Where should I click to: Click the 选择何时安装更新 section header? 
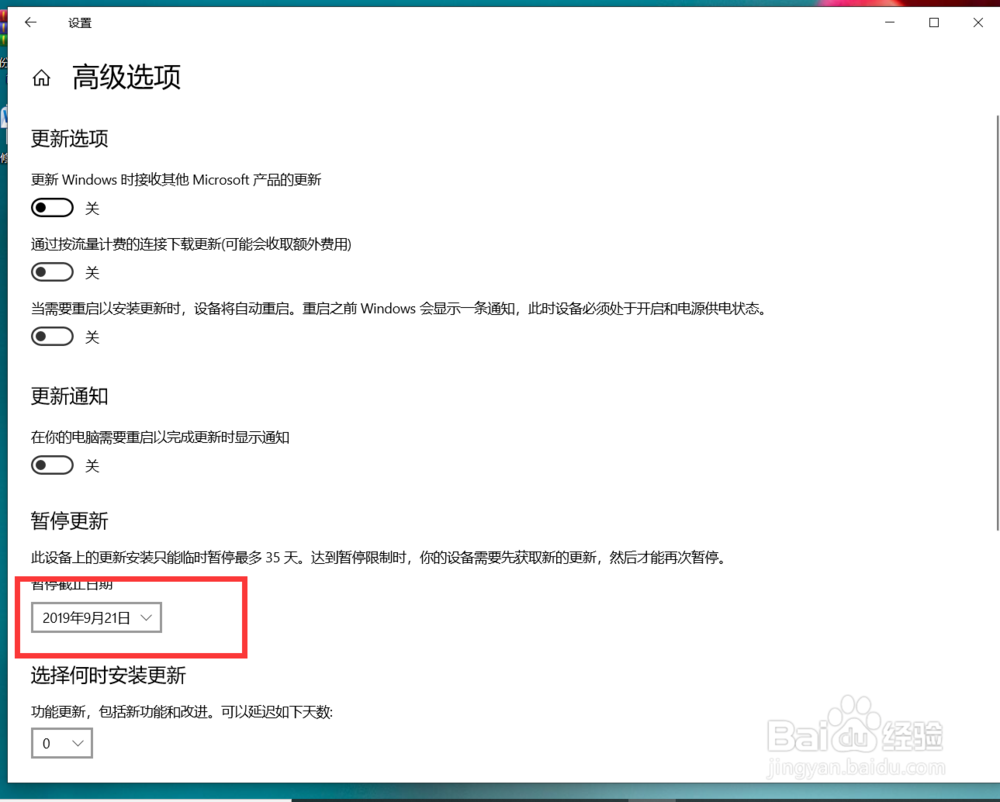pos(108,675)
